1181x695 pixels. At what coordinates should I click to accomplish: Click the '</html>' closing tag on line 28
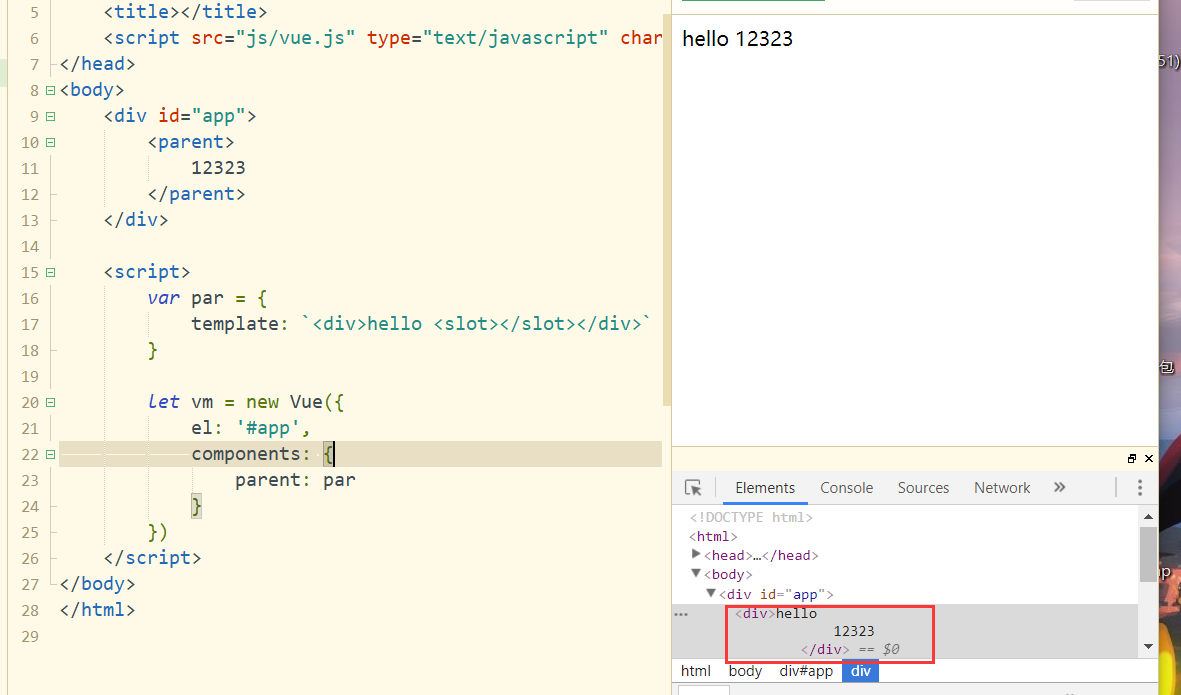pos(97,610)
